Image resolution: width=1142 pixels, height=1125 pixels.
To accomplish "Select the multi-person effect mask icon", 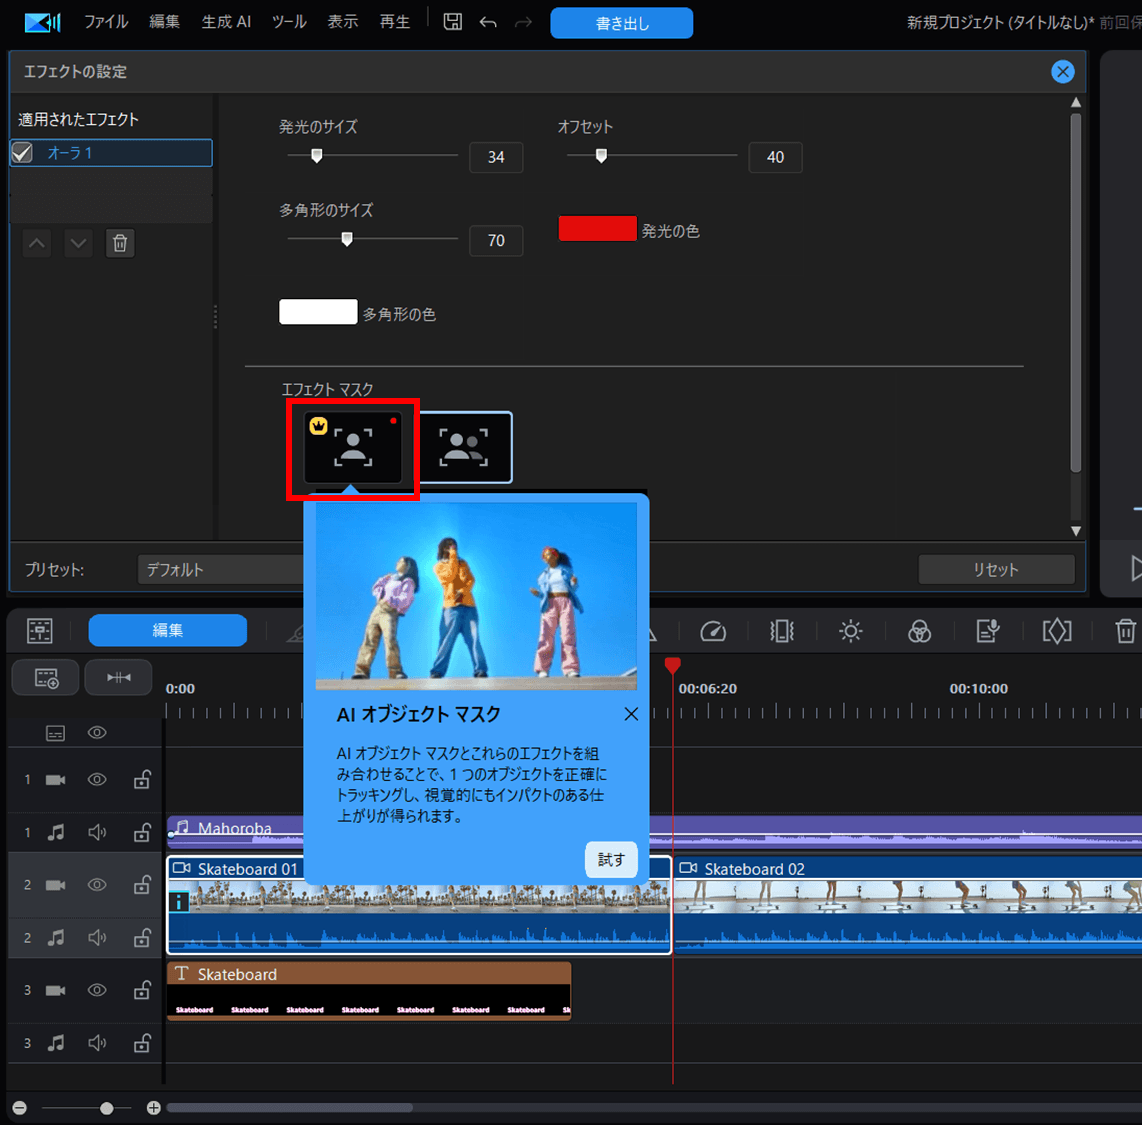I will coord(465,448).
